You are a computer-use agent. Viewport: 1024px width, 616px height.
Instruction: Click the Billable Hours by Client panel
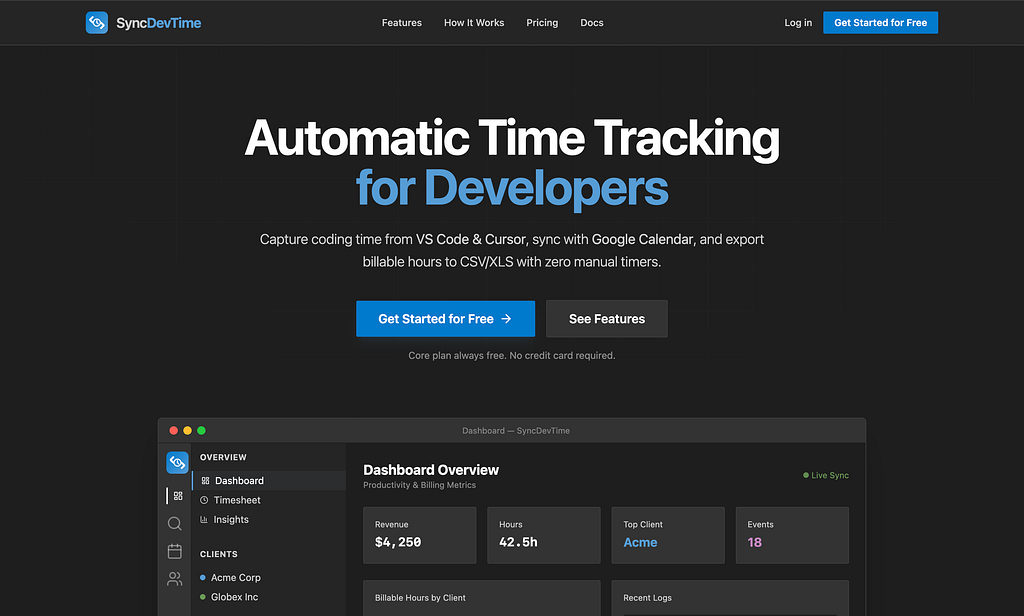[x=482, y=598]
